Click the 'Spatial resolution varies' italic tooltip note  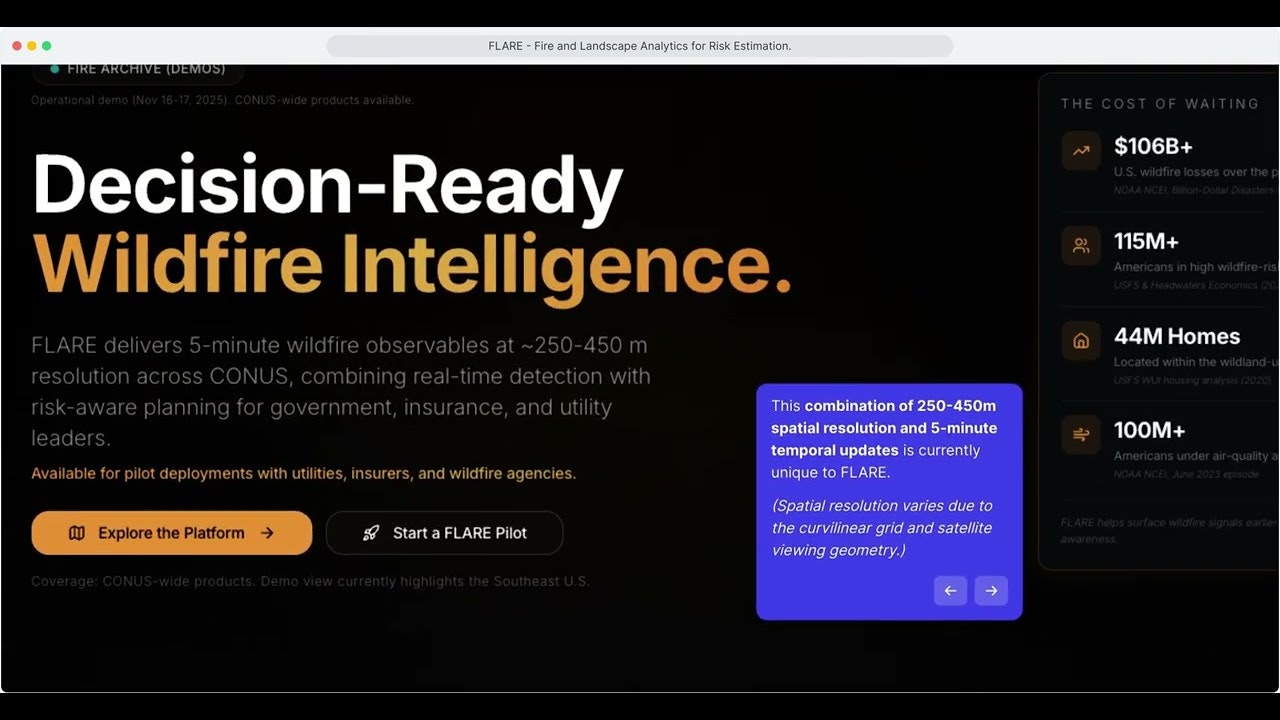pos(882,528)
